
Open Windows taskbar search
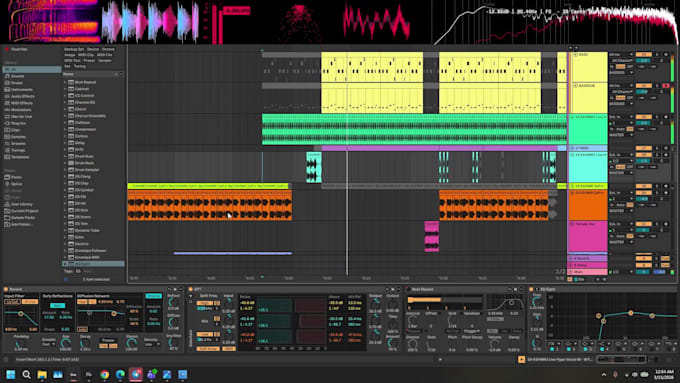pyautogui.click(x=26, y=374)
